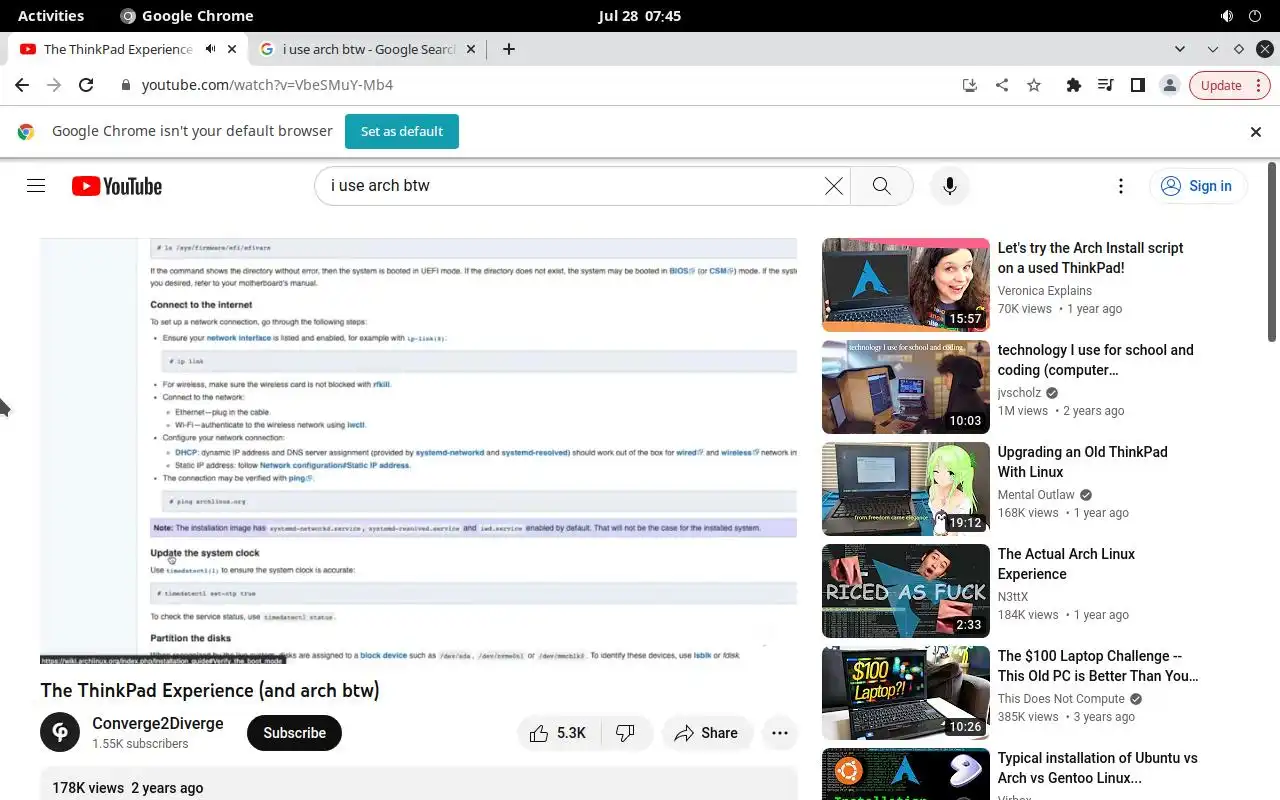The height and width of the screenshot is (800, 1280).
Task: Click the address bar URL field
Action: point(540,85)
